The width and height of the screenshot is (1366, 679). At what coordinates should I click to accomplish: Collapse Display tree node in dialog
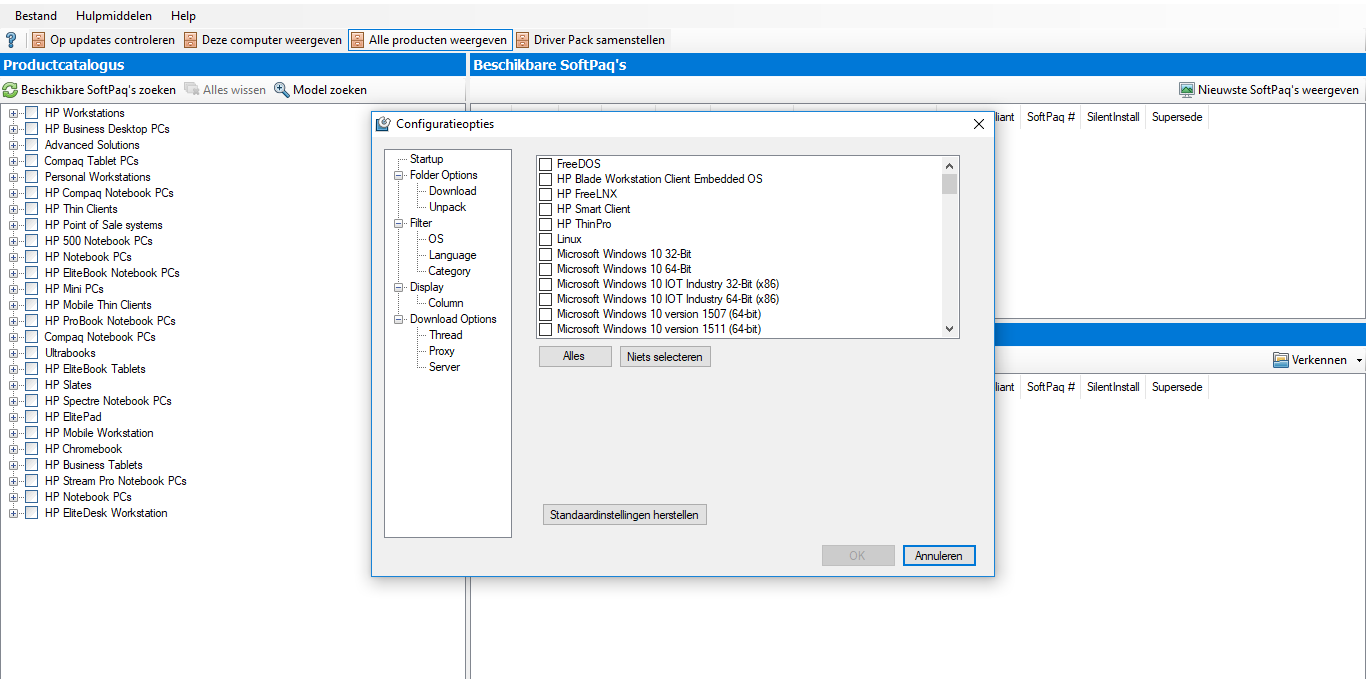pos(400,287)
